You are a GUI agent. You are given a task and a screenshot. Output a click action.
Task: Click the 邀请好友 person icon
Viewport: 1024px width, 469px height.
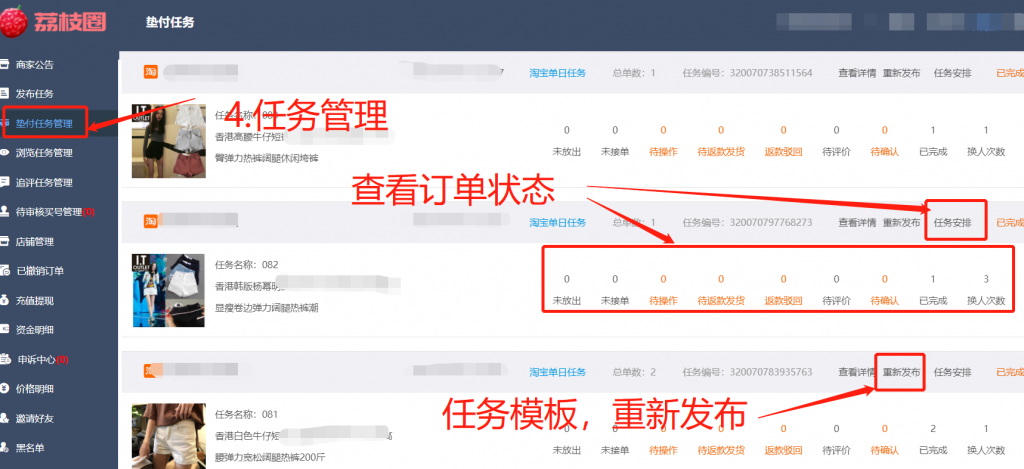[x=4, y=418]
